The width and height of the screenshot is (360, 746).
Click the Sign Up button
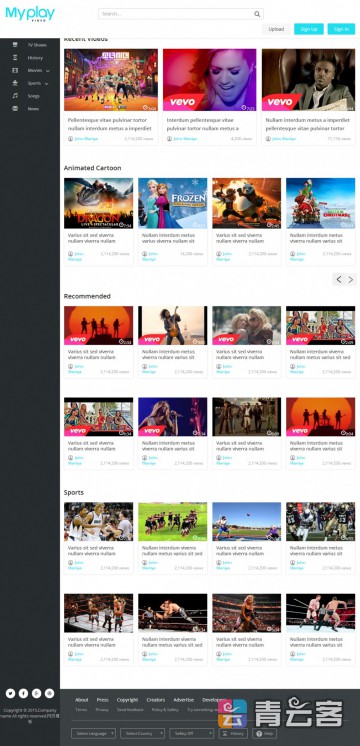coord(309,29)
